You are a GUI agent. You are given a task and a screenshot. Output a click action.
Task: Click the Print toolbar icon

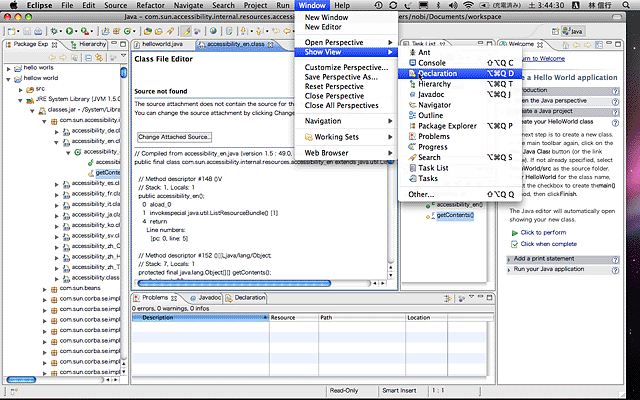click(x=38, y=31)
